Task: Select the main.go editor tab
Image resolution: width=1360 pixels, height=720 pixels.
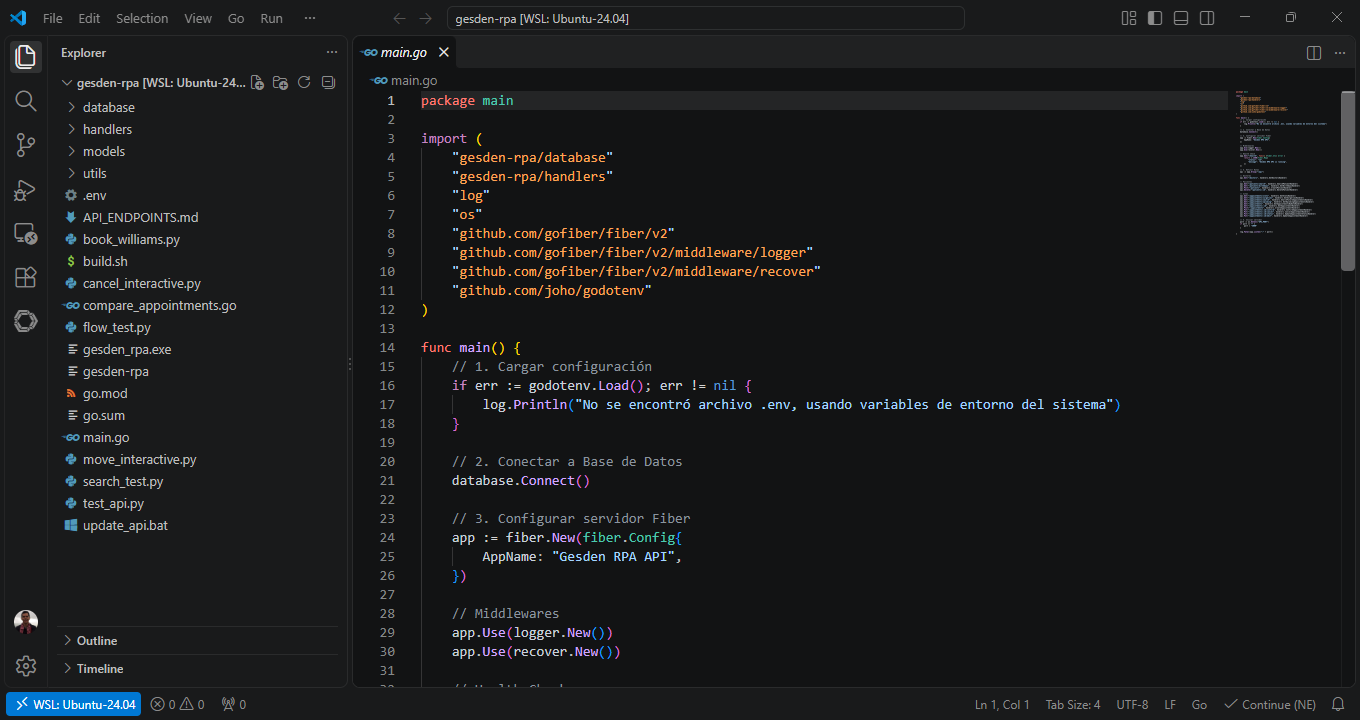Action: click(406, 53)
